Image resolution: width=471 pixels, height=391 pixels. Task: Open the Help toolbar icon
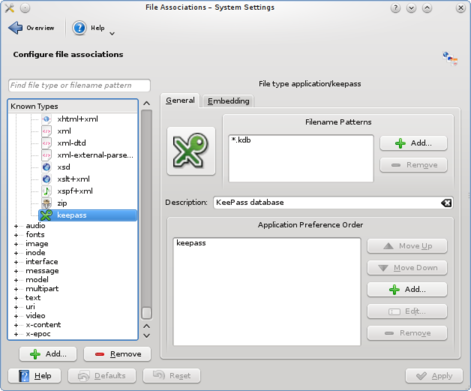coord(79,28)
